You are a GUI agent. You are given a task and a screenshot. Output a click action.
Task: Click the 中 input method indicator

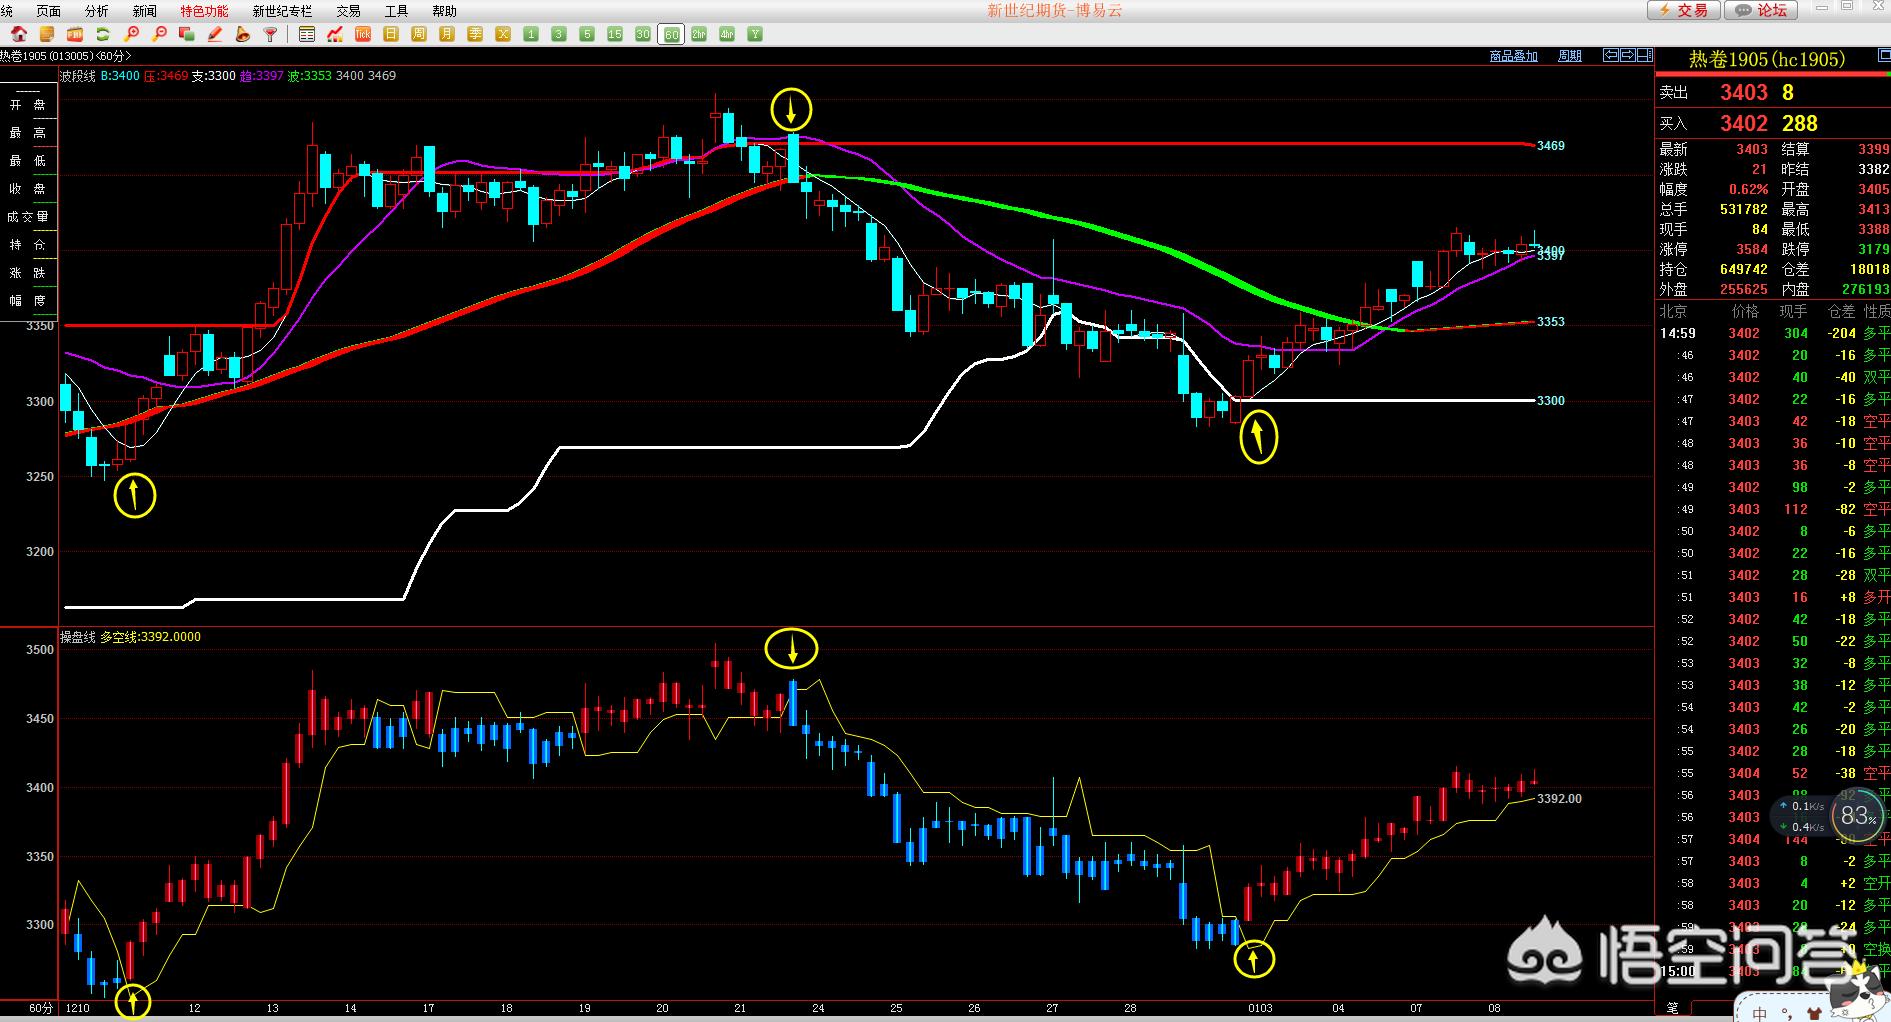(x=1760, y=1012)
